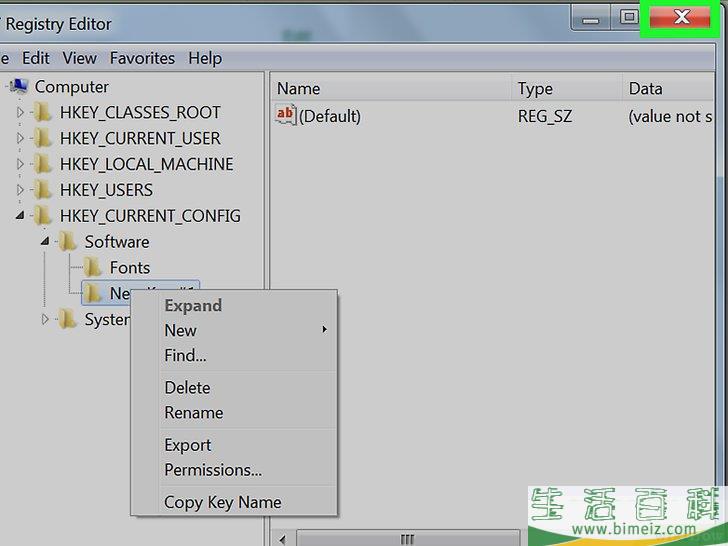The image size is (728, 546).
Task: Click the highlighted New Key folder icon
Action: pos(92,293)
